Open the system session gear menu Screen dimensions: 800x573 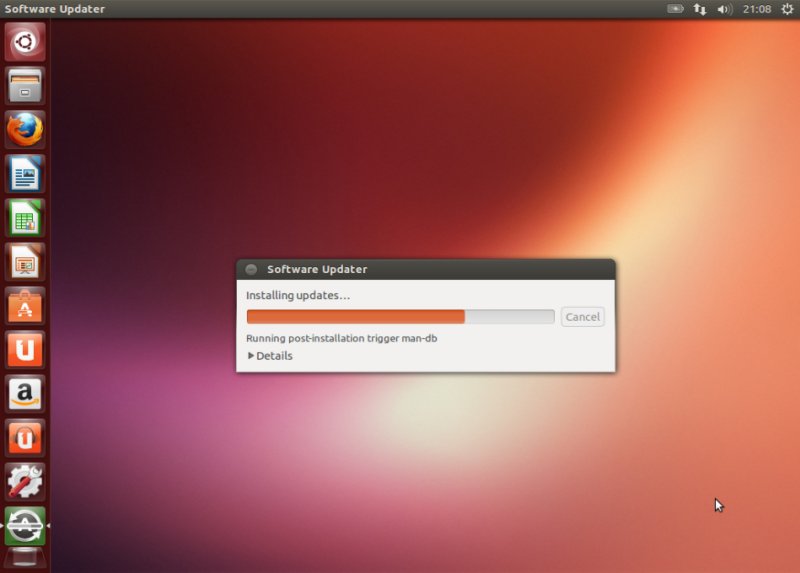[x=787, y=9]
